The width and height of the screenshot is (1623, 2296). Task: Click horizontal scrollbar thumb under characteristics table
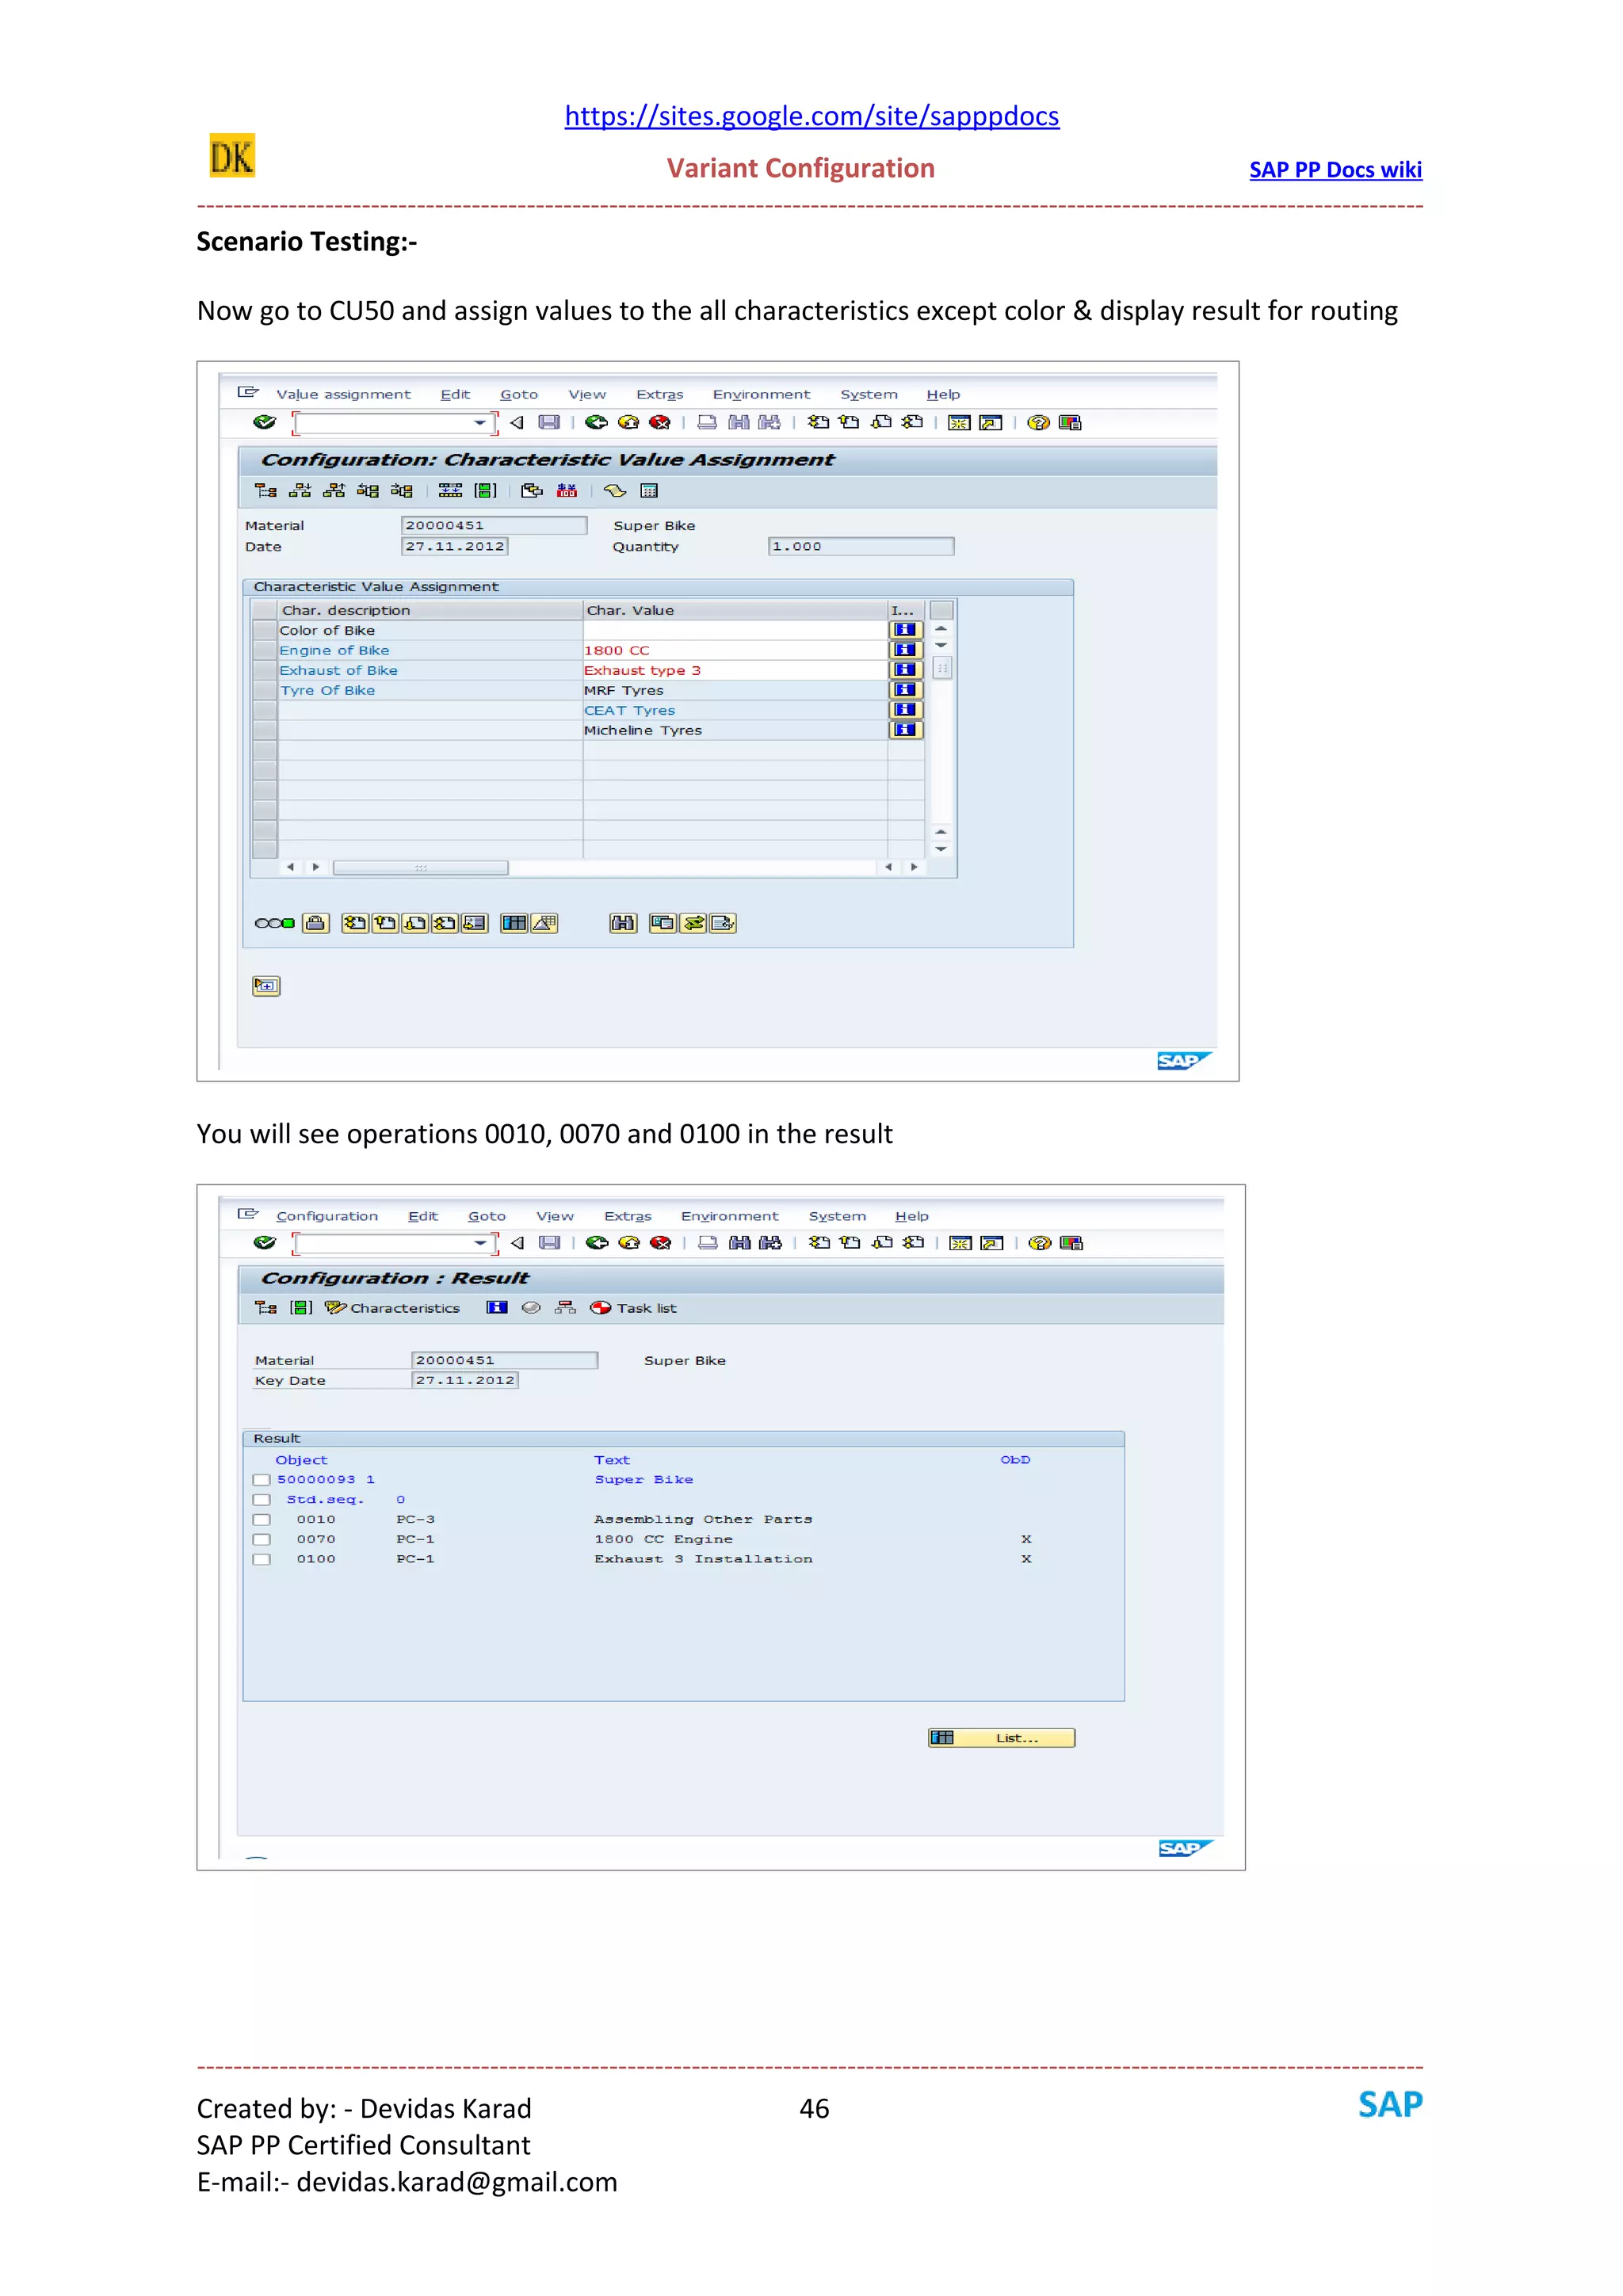pyautogui.click(x=420, y=868)
